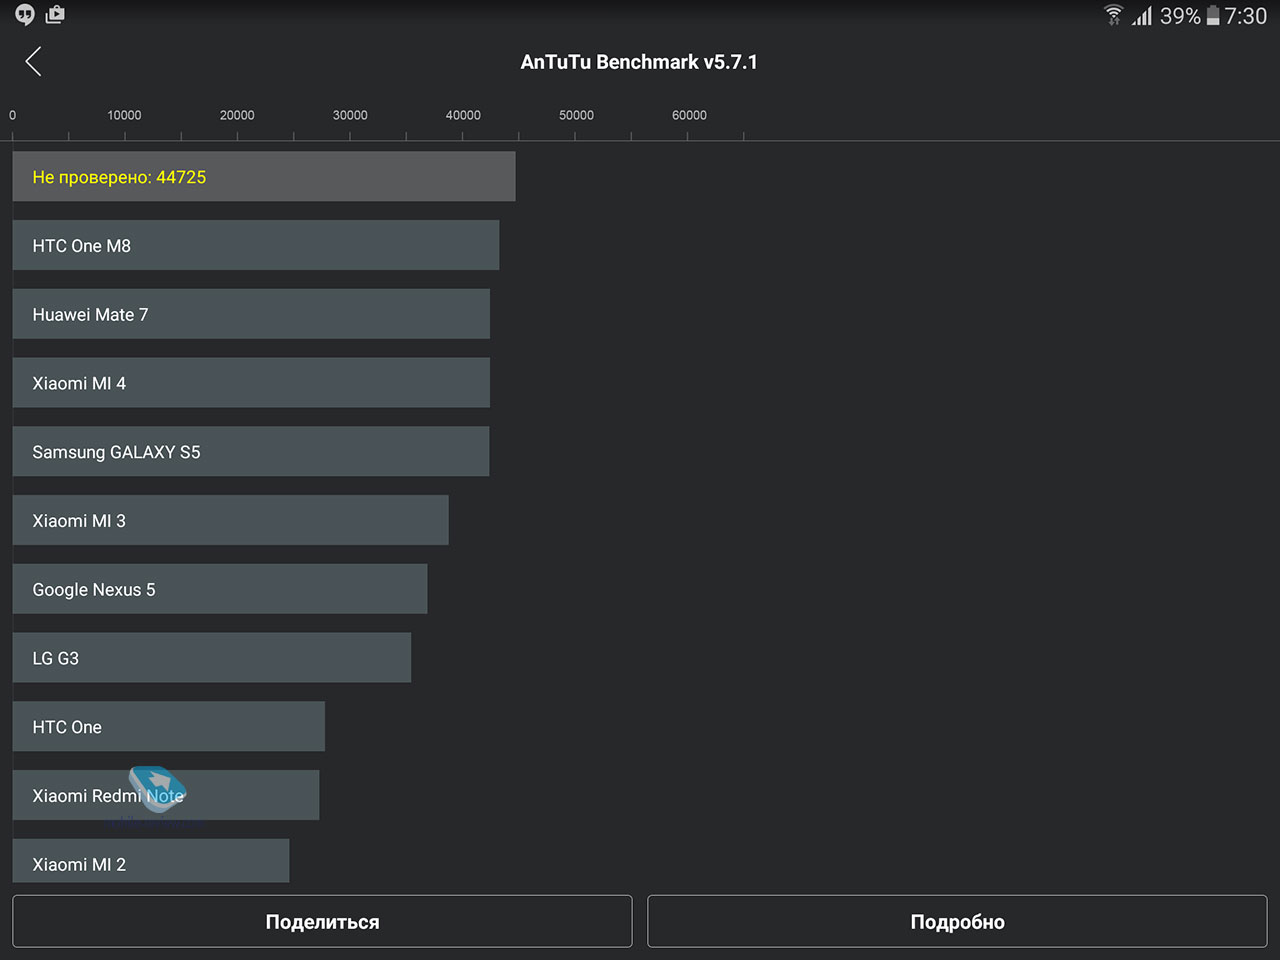Click the Поделиться button
Viewport: 1280px width, 960px height.
pyautogui.click(x=322, y=921)
